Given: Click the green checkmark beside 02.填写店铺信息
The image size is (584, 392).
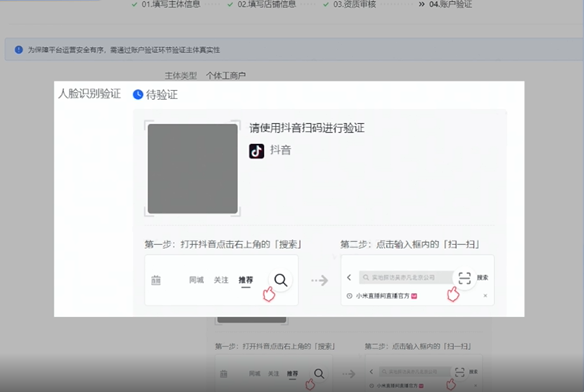Looking at the screenshot, I should pyautogui.click(x=231, y=4).
